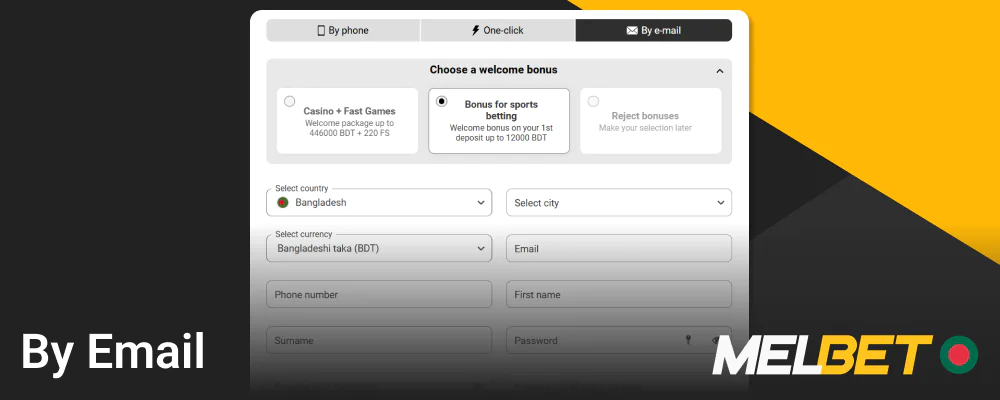Click the Password input field
This screenshot has width=1000, height=400.
pyautogui.click(x=619, y=340)
